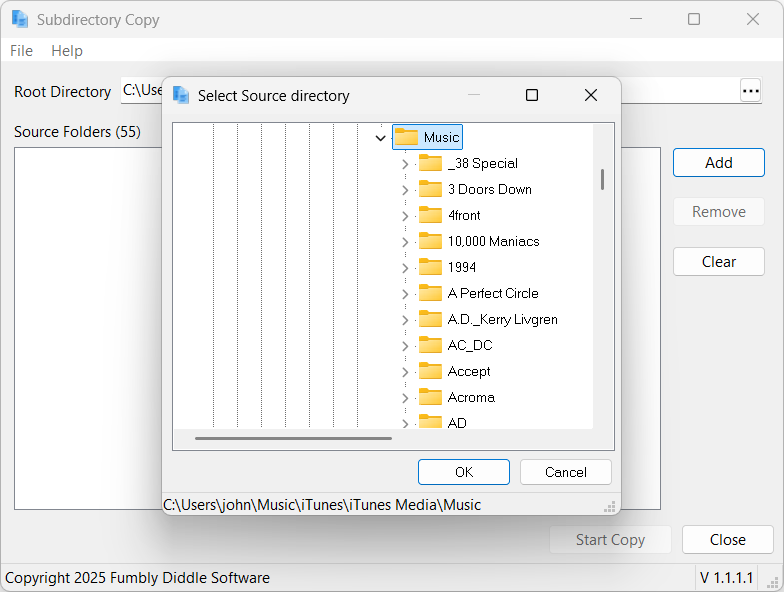This screenshot has width=784, height=592.
Task: Expand the _38 Special folder
Action: [405, 164]
